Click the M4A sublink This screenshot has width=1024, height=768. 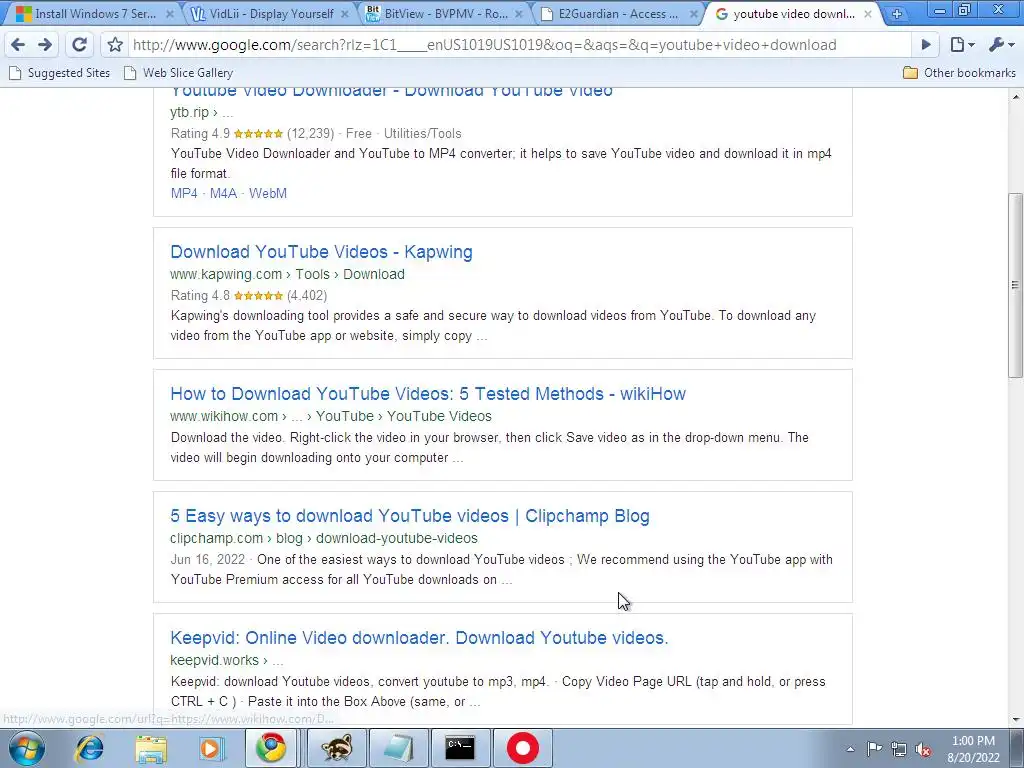(223, 193)
